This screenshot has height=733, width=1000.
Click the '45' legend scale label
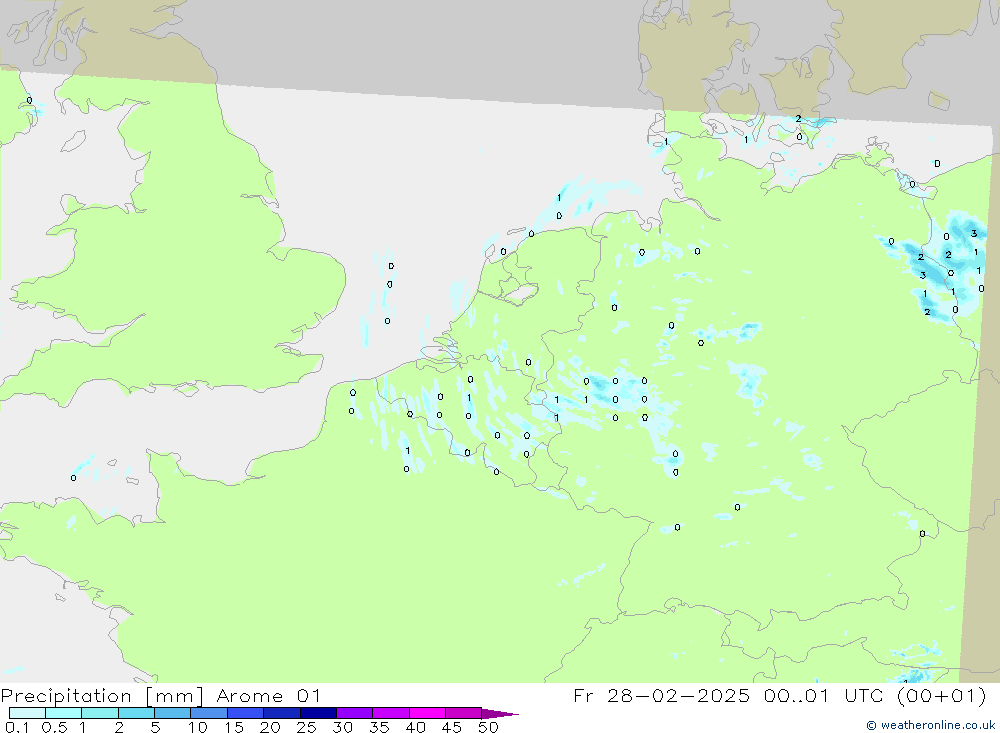(452, 727)
